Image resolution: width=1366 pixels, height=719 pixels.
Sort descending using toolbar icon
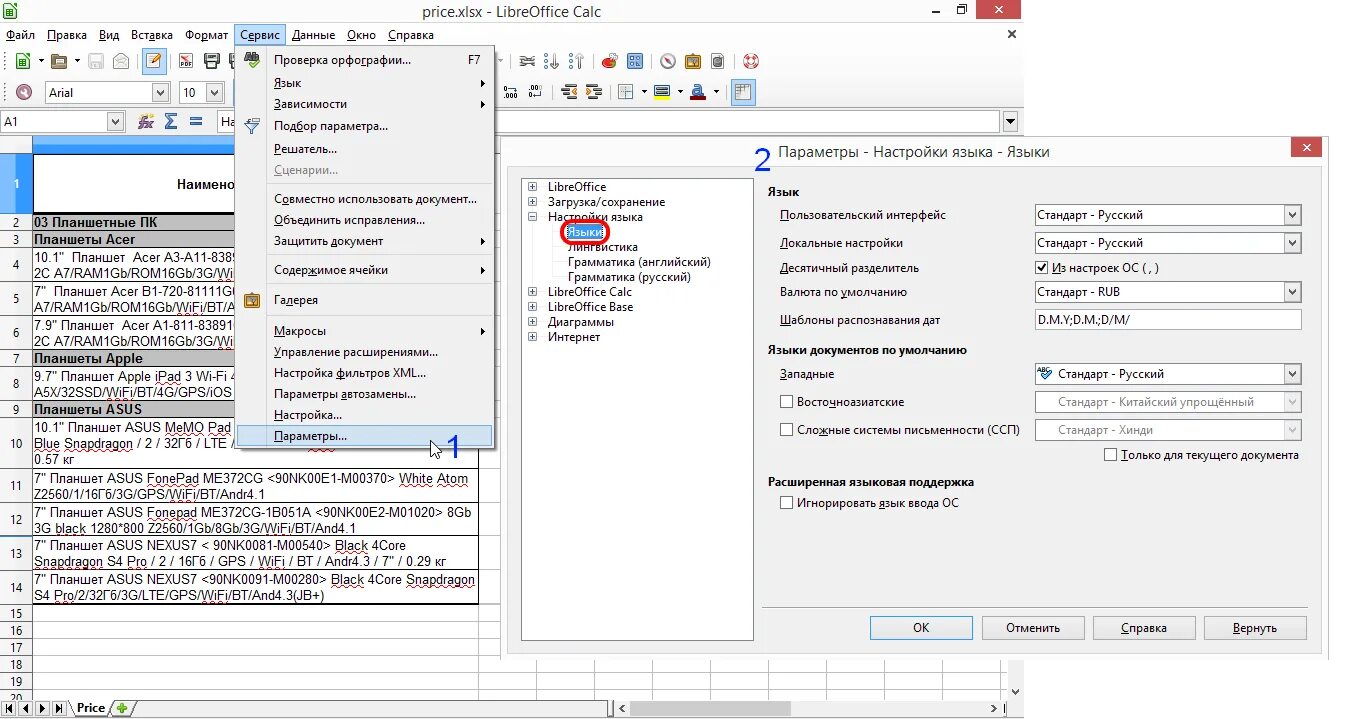pos(576,61)
